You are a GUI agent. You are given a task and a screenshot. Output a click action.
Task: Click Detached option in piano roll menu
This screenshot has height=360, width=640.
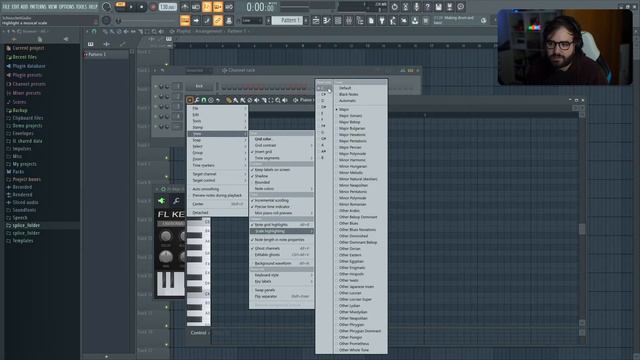tap(218, 213)
